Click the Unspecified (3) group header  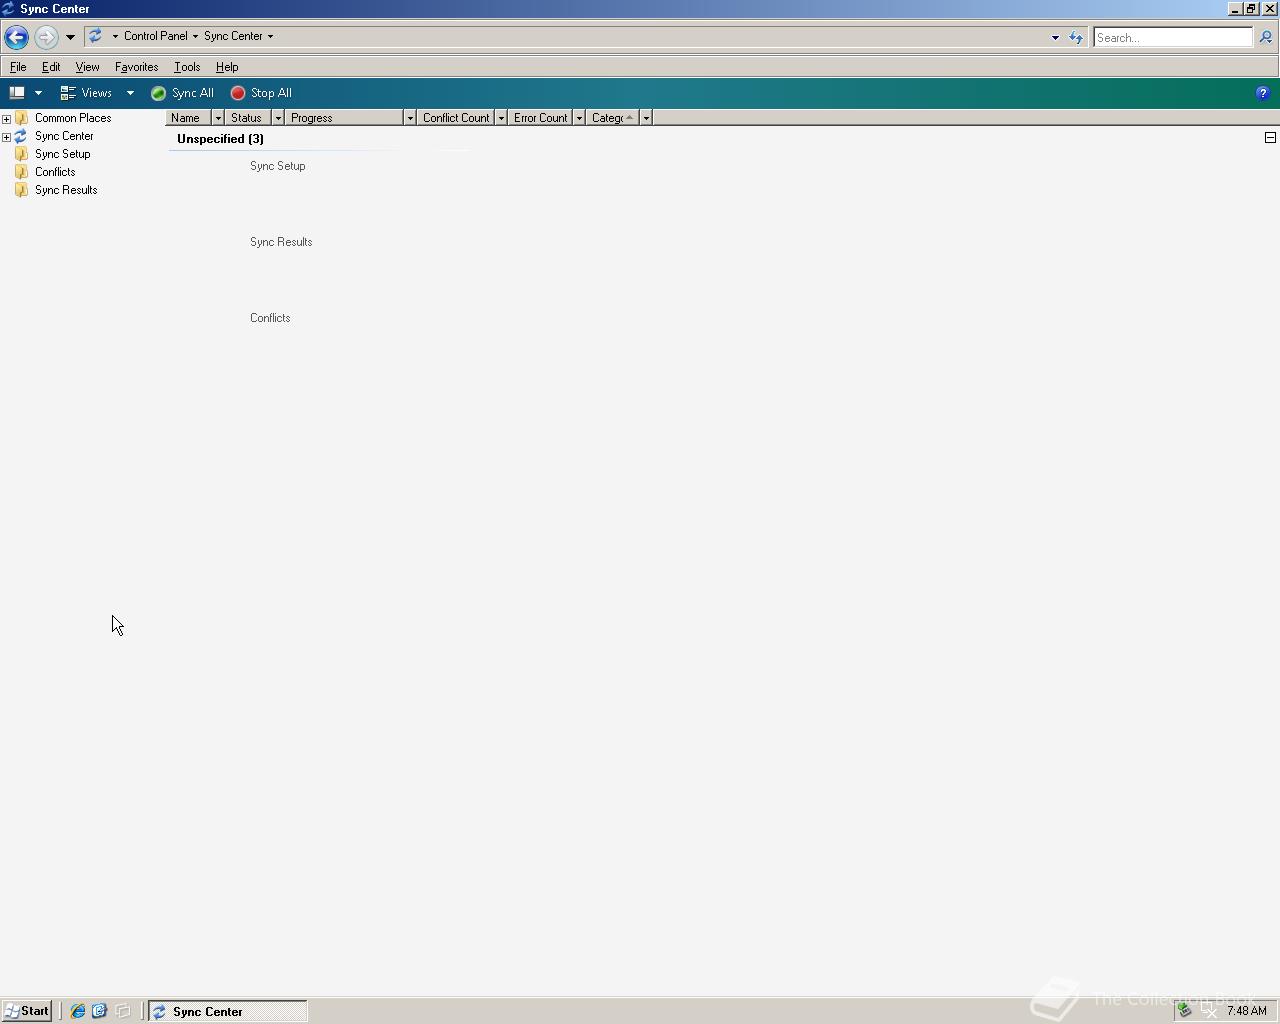[220, 139]
